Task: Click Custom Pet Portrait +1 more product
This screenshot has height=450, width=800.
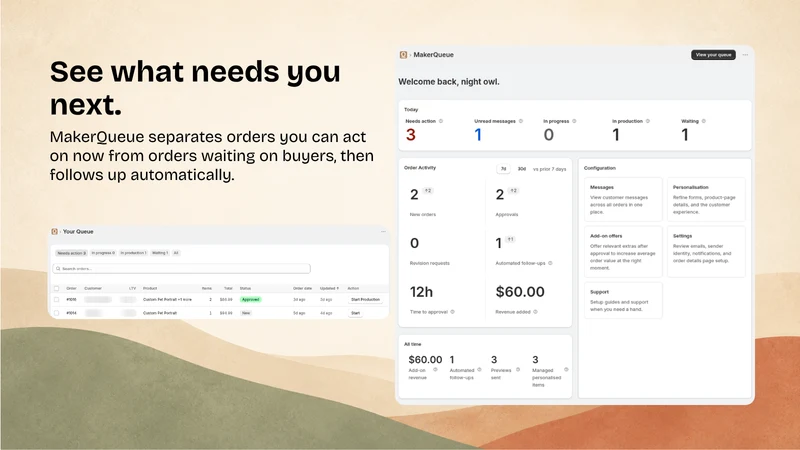Action: point(167,299)
